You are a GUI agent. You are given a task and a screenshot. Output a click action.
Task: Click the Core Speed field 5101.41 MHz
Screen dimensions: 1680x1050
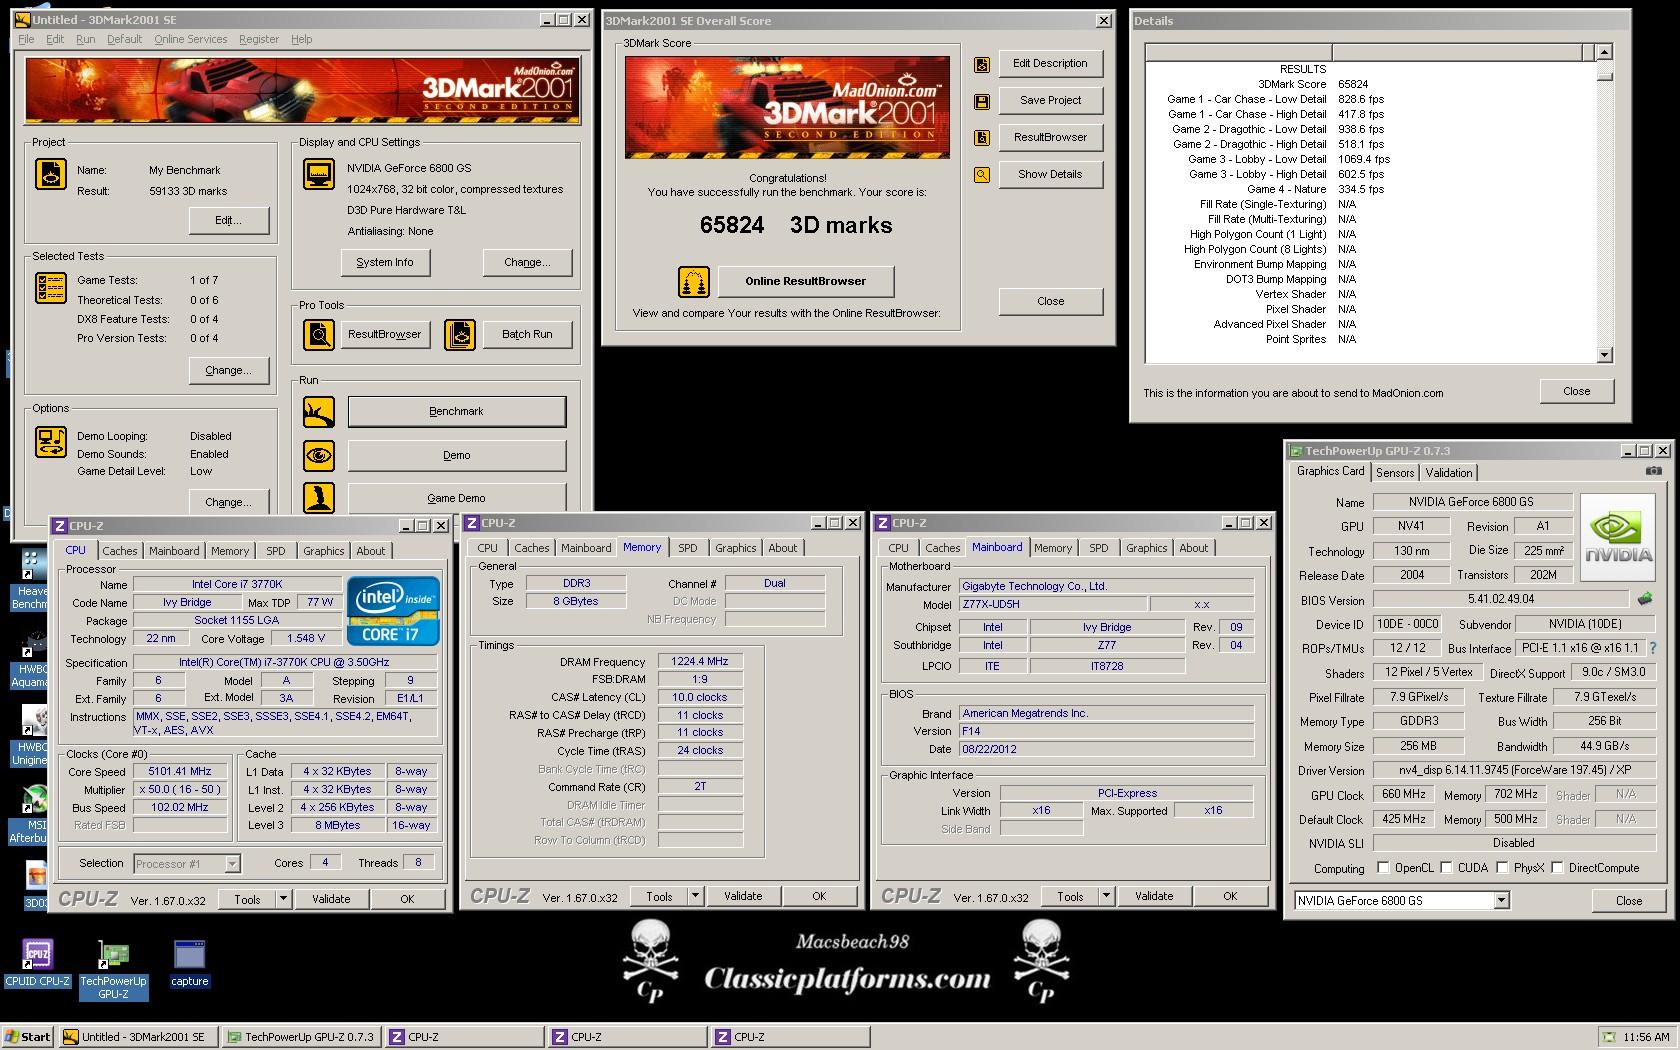coord(180,772)
